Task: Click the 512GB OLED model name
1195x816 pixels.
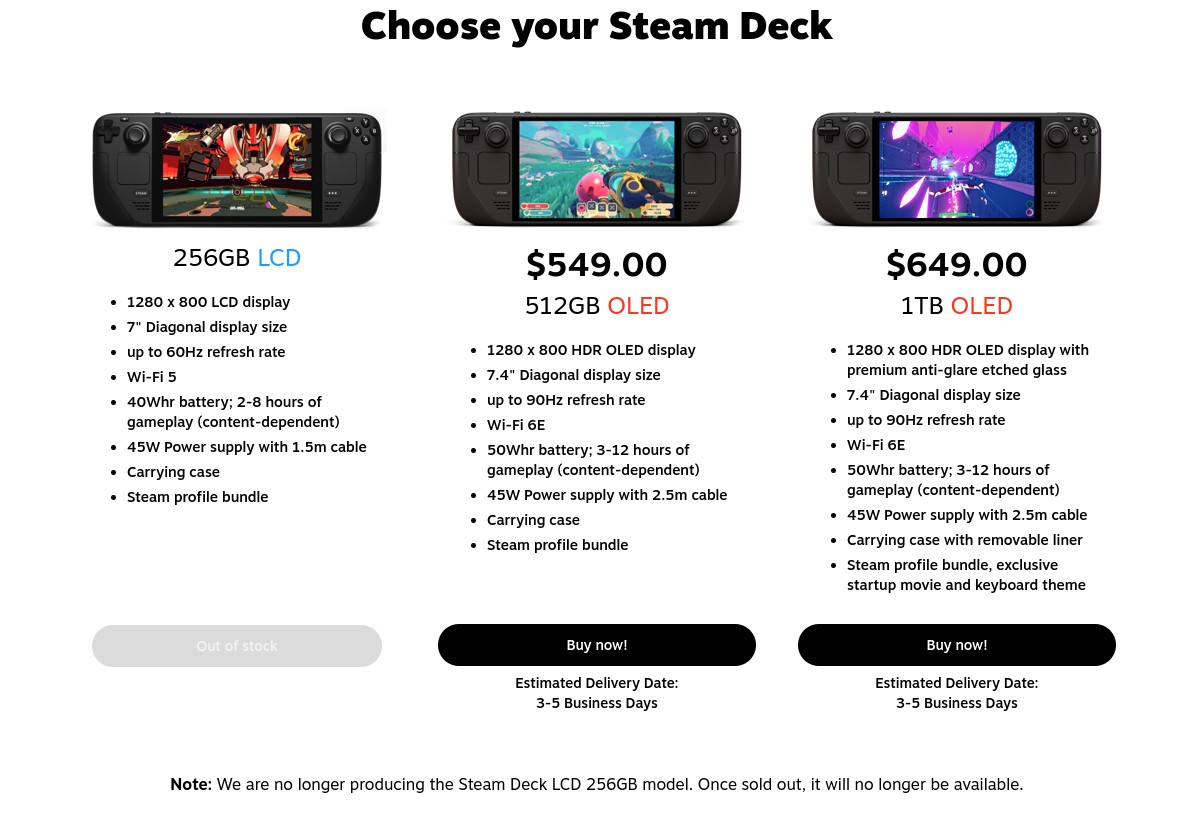Action: coord(597,306)
